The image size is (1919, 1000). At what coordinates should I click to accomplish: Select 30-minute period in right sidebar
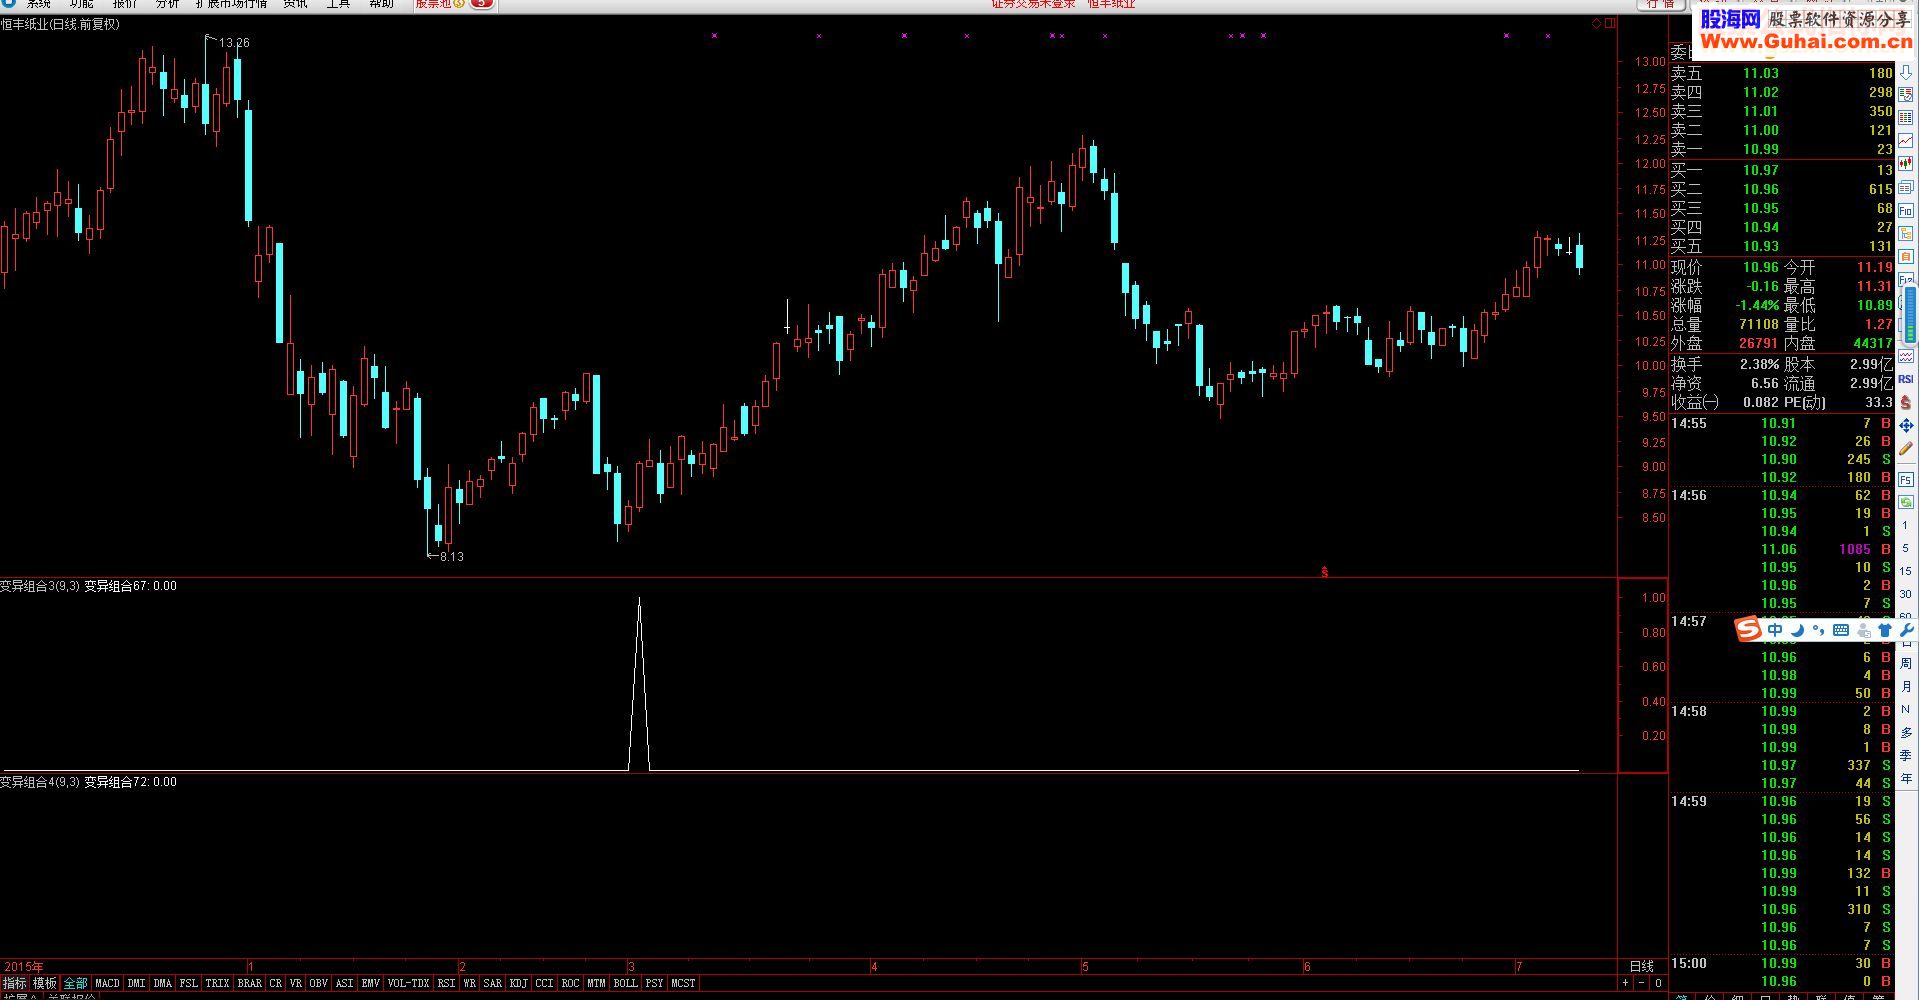tap(1905, 594)
